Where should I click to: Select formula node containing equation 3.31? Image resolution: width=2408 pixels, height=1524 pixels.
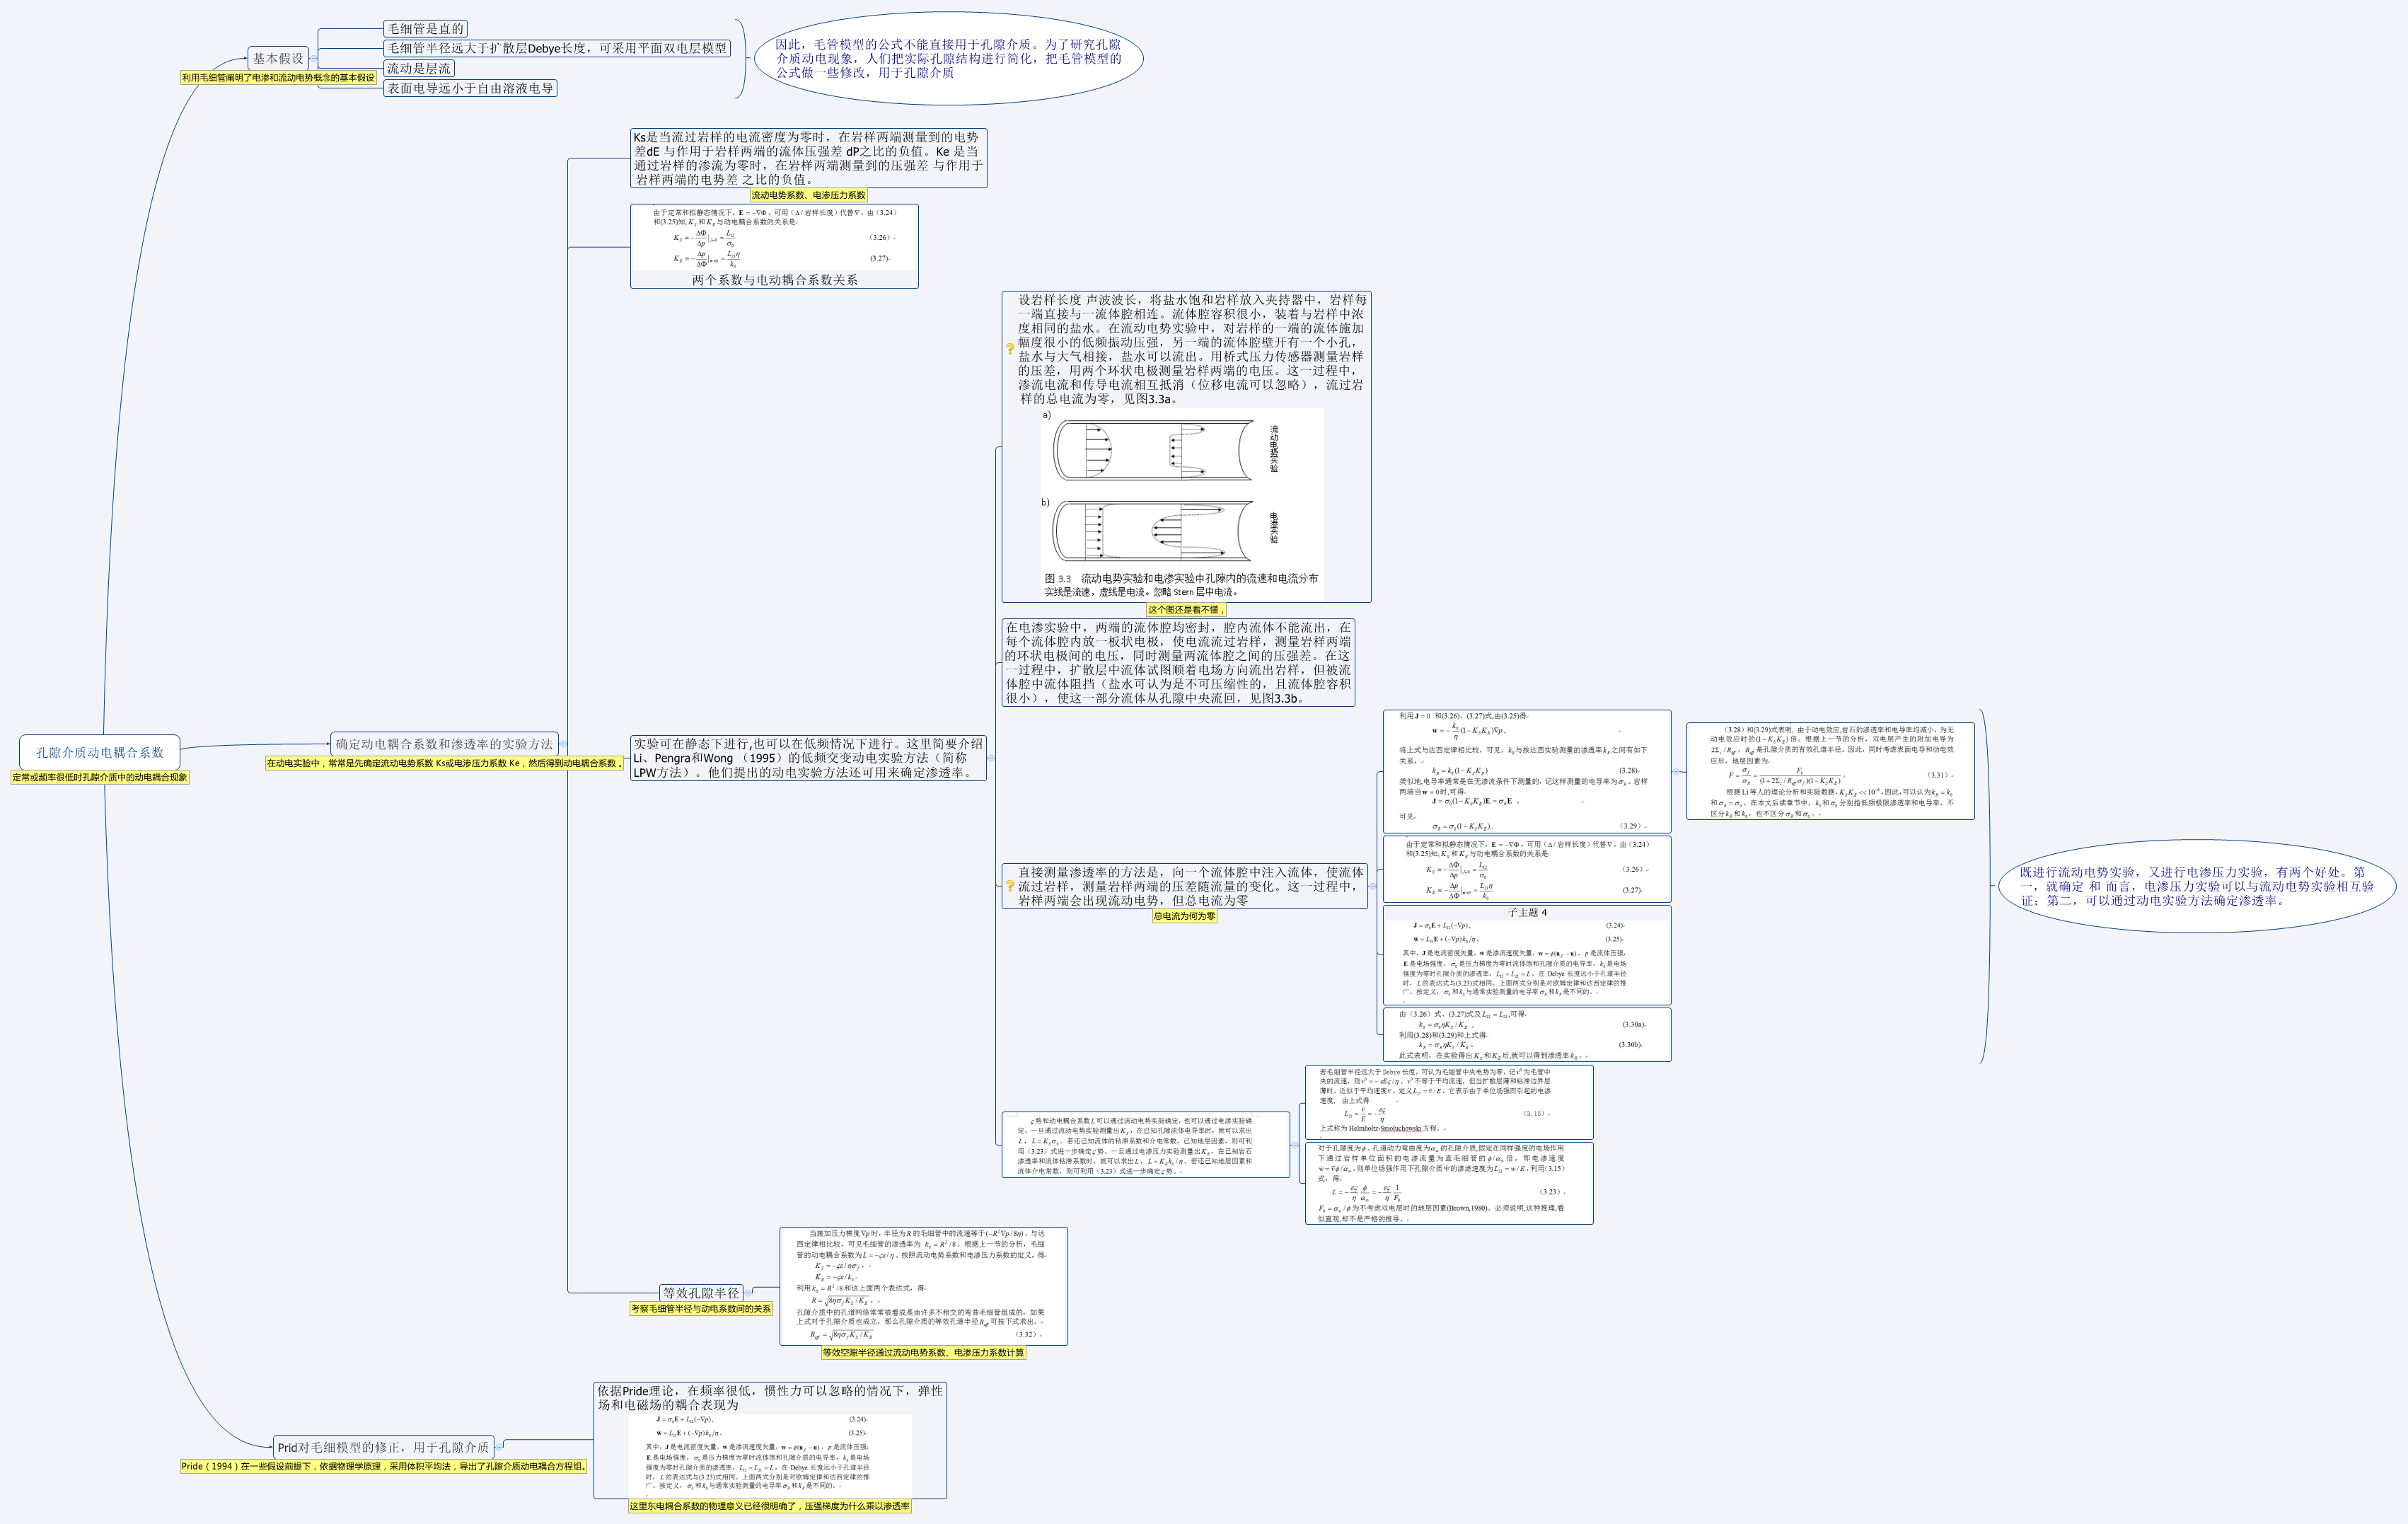1830,771
